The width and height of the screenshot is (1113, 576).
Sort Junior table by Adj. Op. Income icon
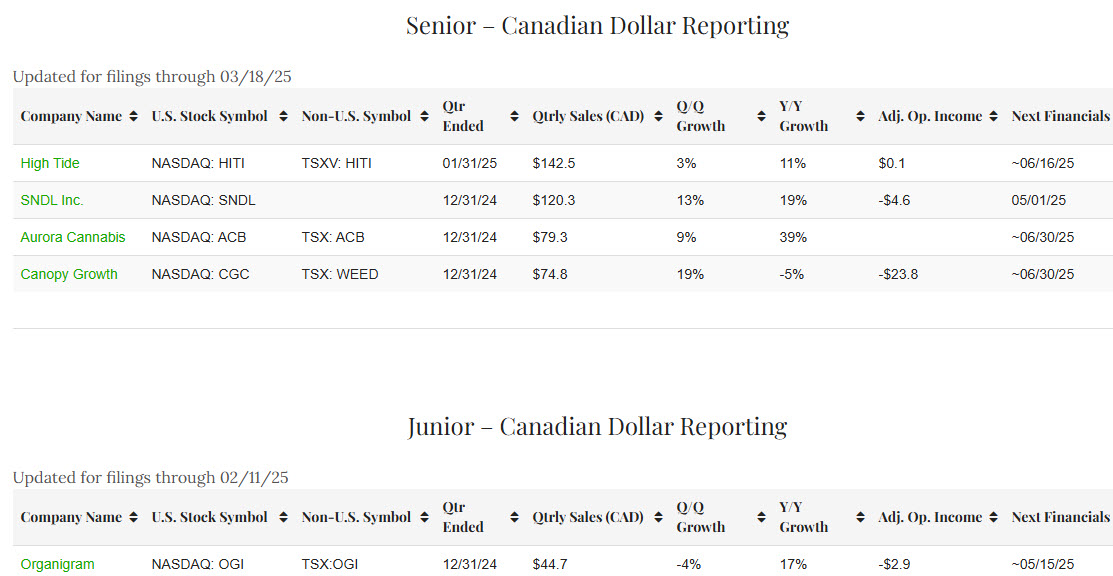pyautogui.click(x=993, y=517)
